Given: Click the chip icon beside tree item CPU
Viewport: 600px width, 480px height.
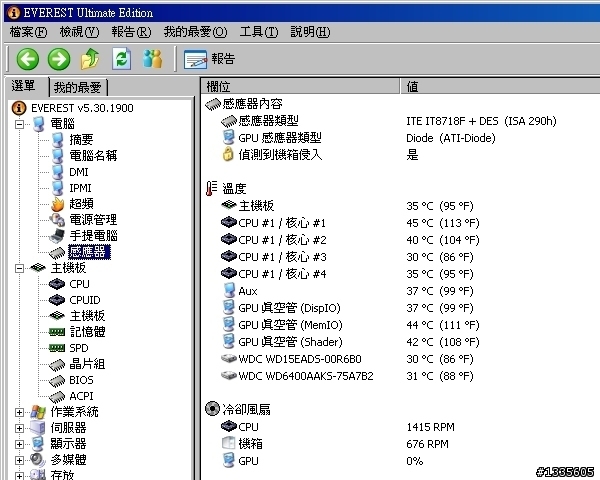Looking at the screenshot, I should [57, 284].
